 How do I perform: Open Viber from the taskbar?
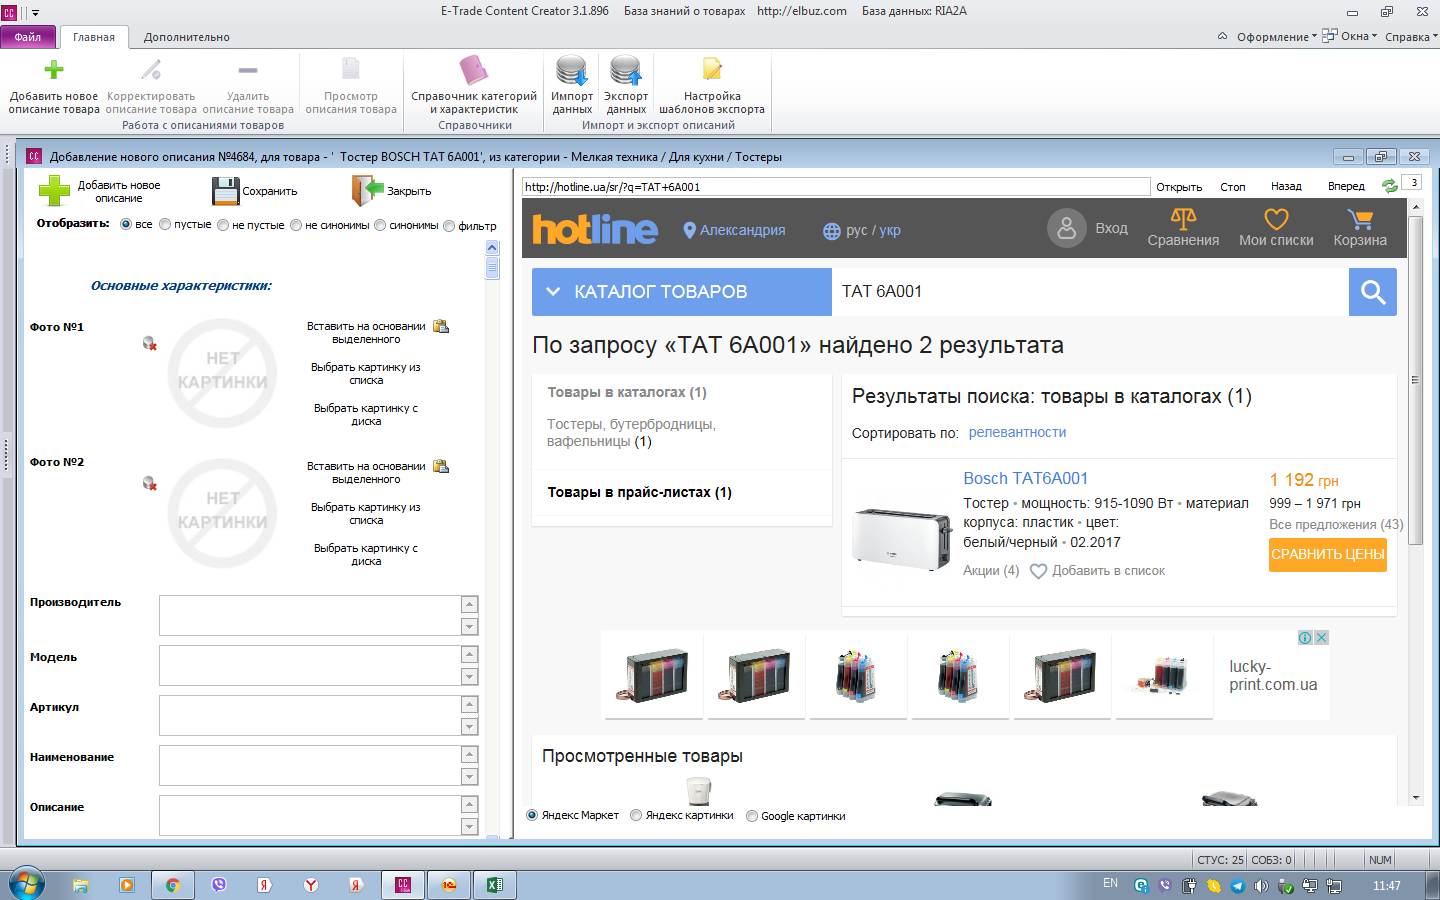pyautogui.click(x=219, y=885)
